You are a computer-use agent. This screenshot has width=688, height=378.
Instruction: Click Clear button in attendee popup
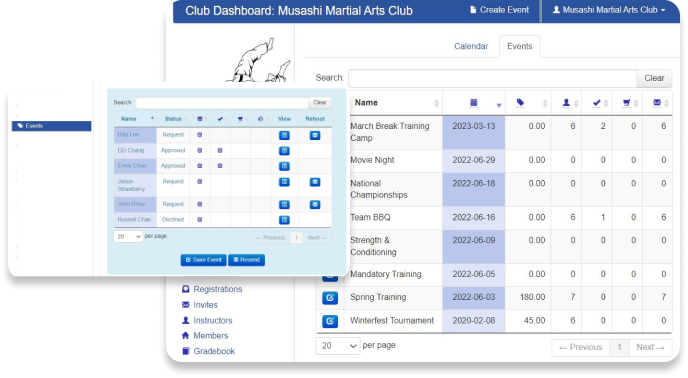pos(320,103)
